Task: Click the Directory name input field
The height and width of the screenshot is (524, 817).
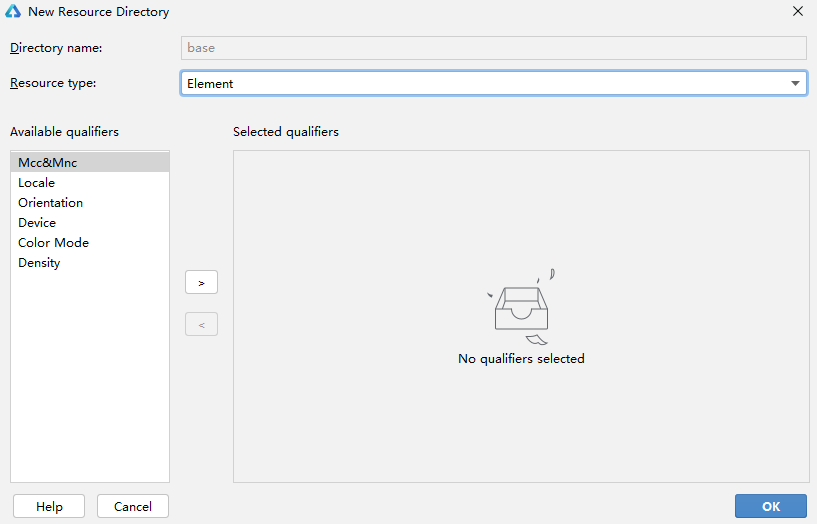Action: [x=493, y=48]
